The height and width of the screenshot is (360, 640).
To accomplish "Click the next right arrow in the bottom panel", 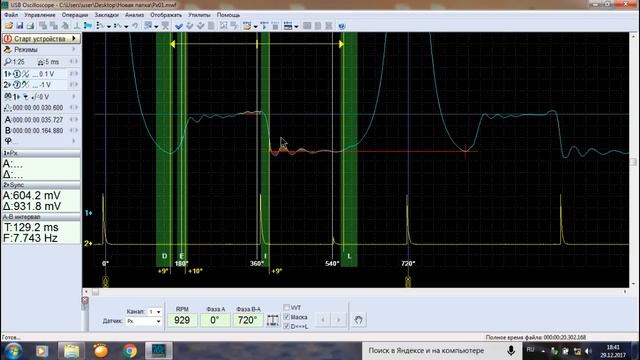I will pyautogui.click(x=338, y=320).
